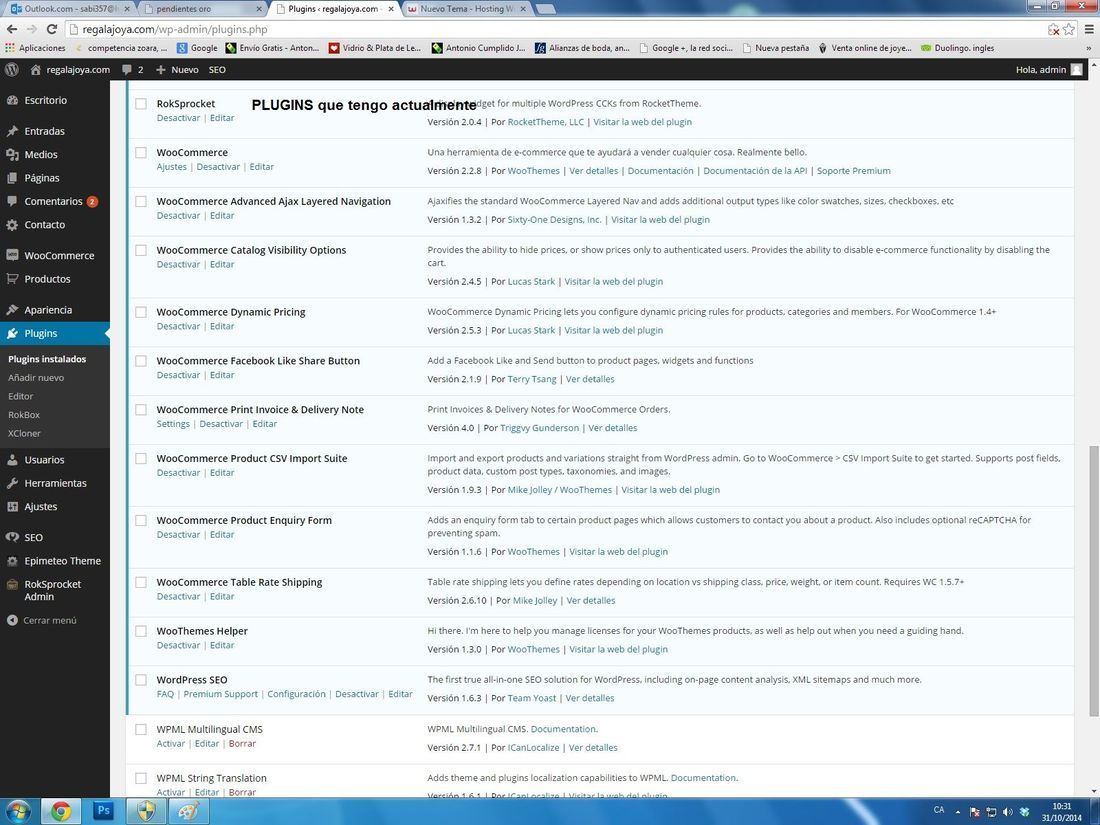Screen dimensions: 1100x825
Task: Select WooCommerce Advanced Ajax Layered Navigation checkbox
Action: click(x=141, y=201)
